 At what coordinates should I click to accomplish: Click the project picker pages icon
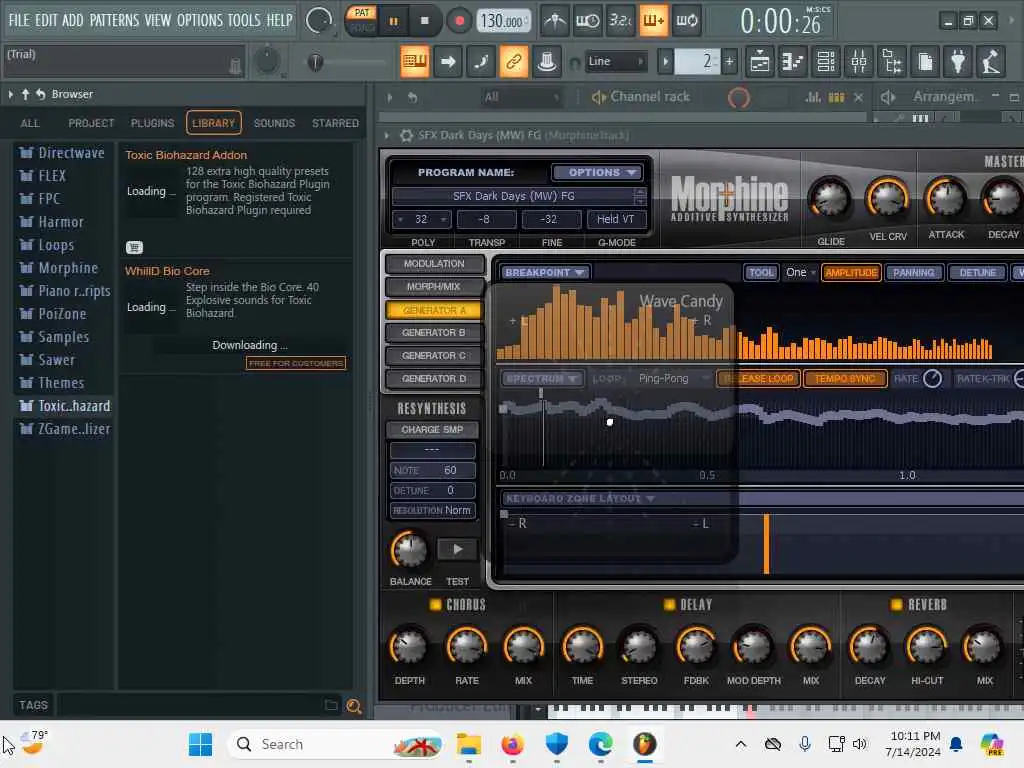pyautogui.click(x=925, y=62)
